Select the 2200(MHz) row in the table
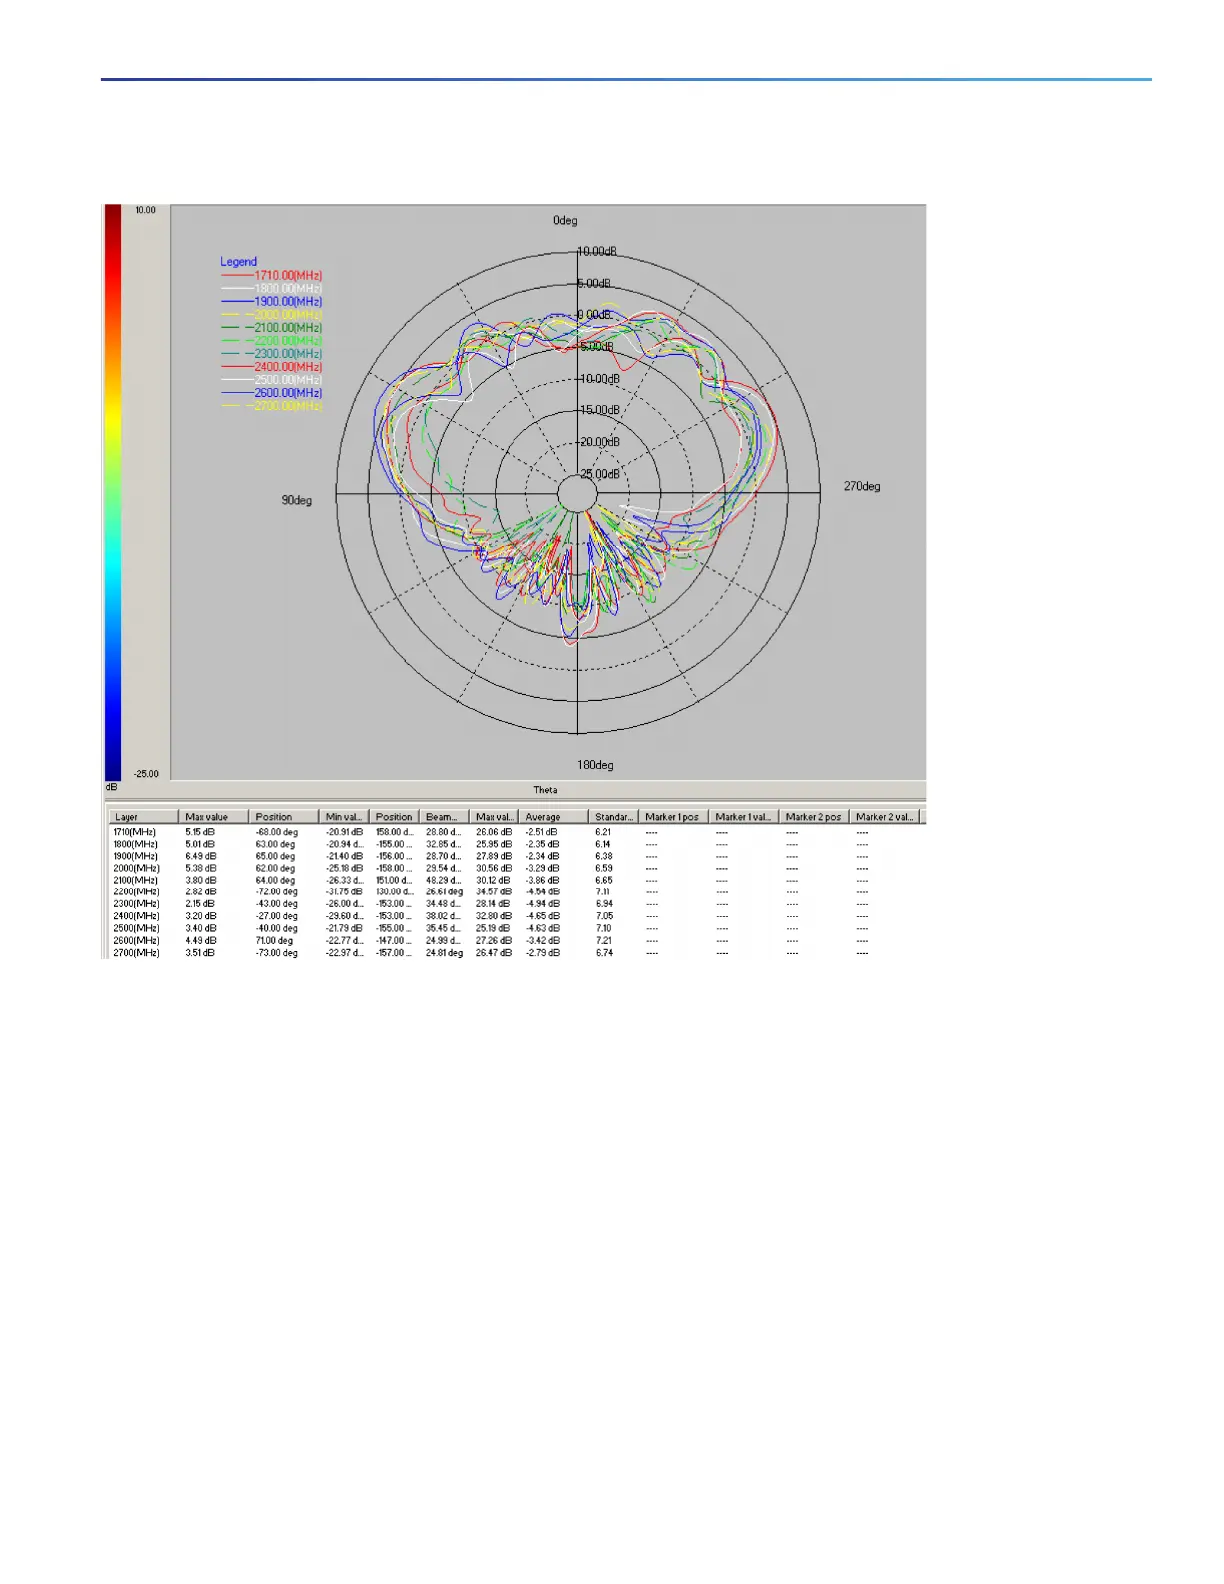The image size is (1224, 1584). tap(514, 892)
